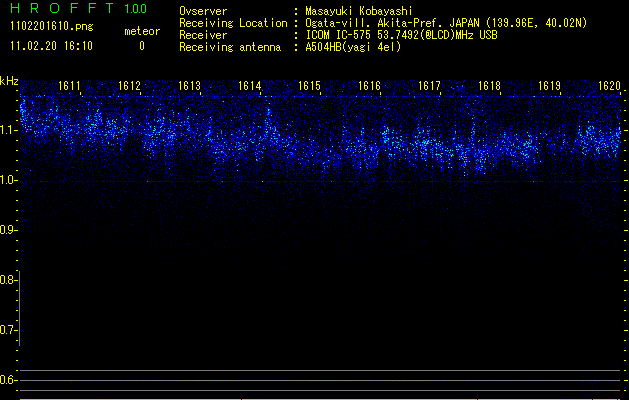Click the 0.9 kHz axis label
Screen dimensions: 629x400
pyautogui.click(x=7, y=230)
